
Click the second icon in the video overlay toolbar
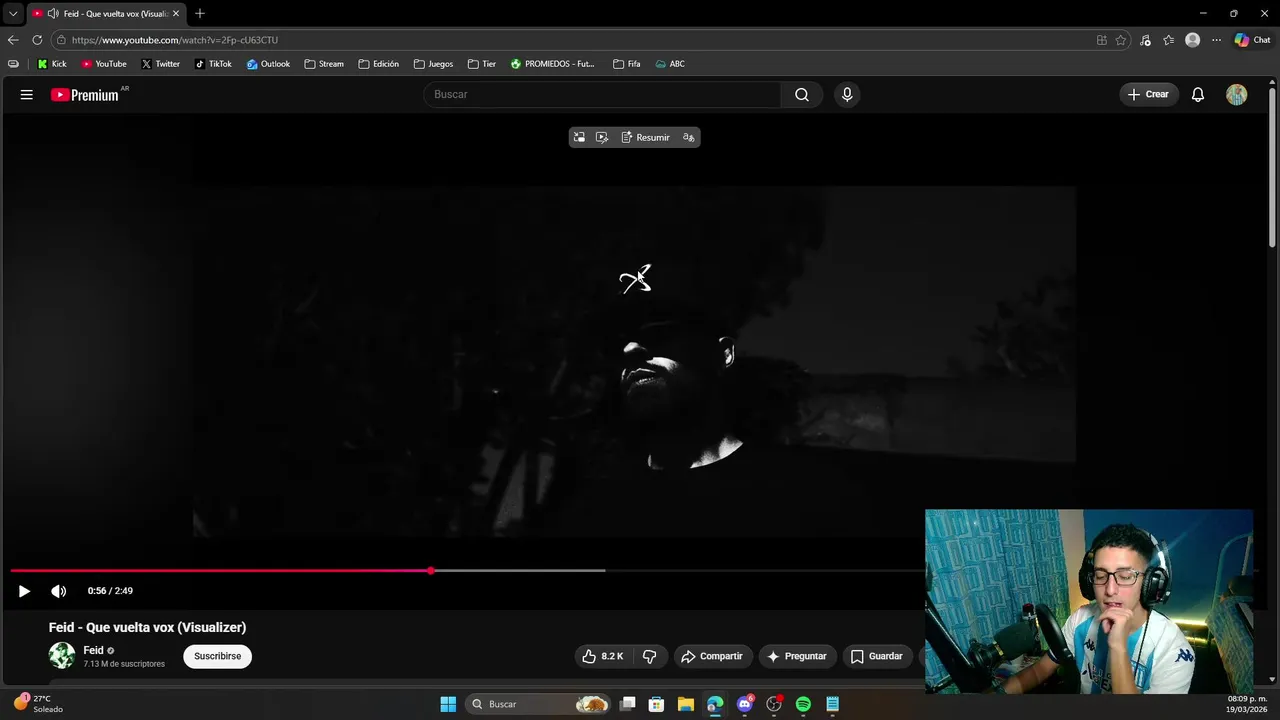pyautogui.click(x=601, y=137)
